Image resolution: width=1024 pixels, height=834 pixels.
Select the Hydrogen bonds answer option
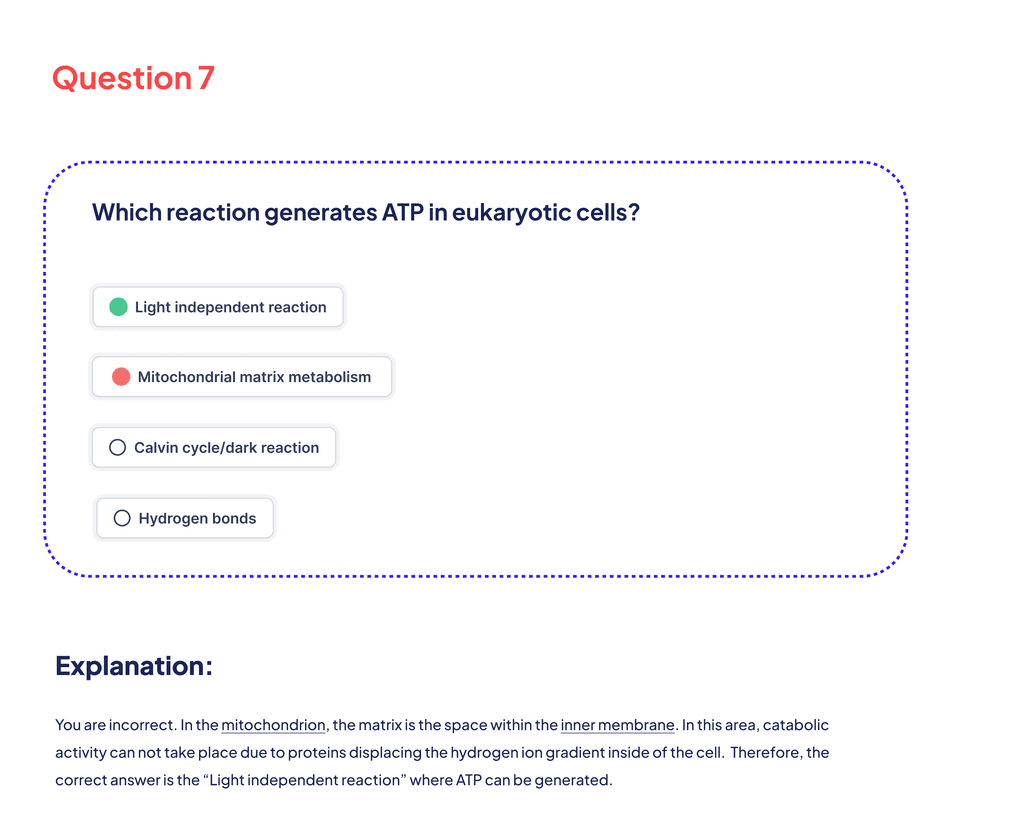coord(185,518)
